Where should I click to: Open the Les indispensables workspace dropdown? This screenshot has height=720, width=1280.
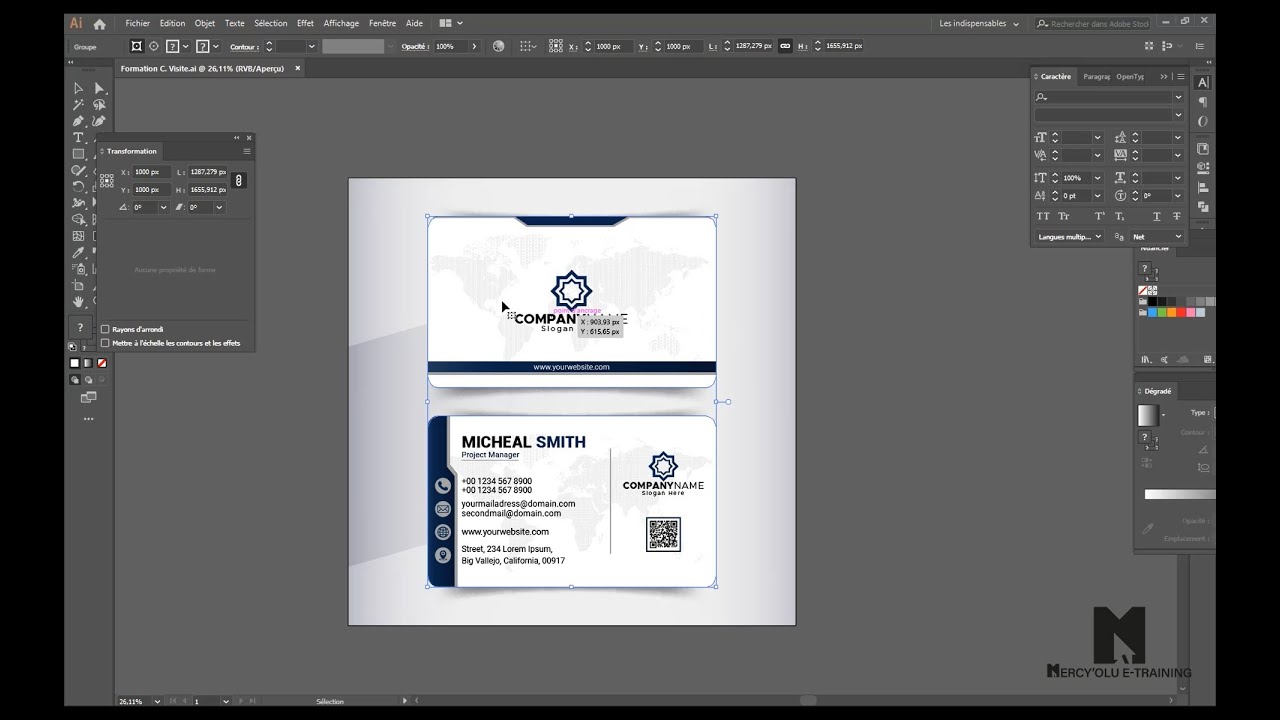[979, 23]
